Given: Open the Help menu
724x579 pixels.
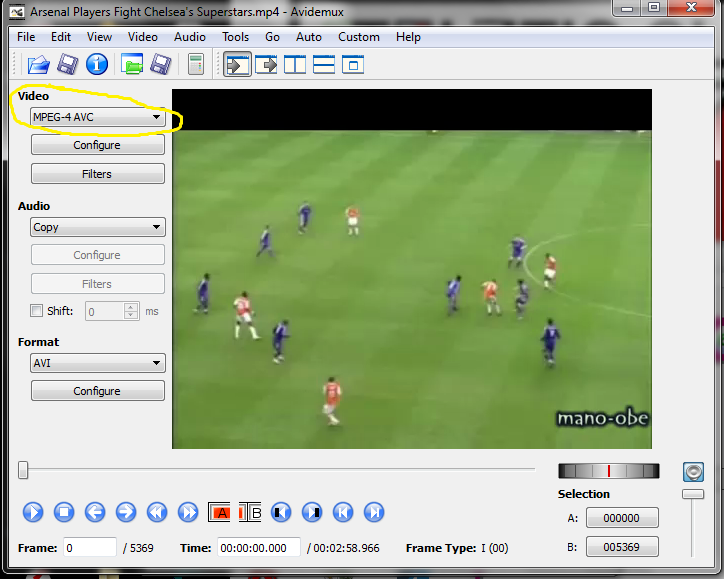Looking at the screenshot, I should tap(408, 37).
